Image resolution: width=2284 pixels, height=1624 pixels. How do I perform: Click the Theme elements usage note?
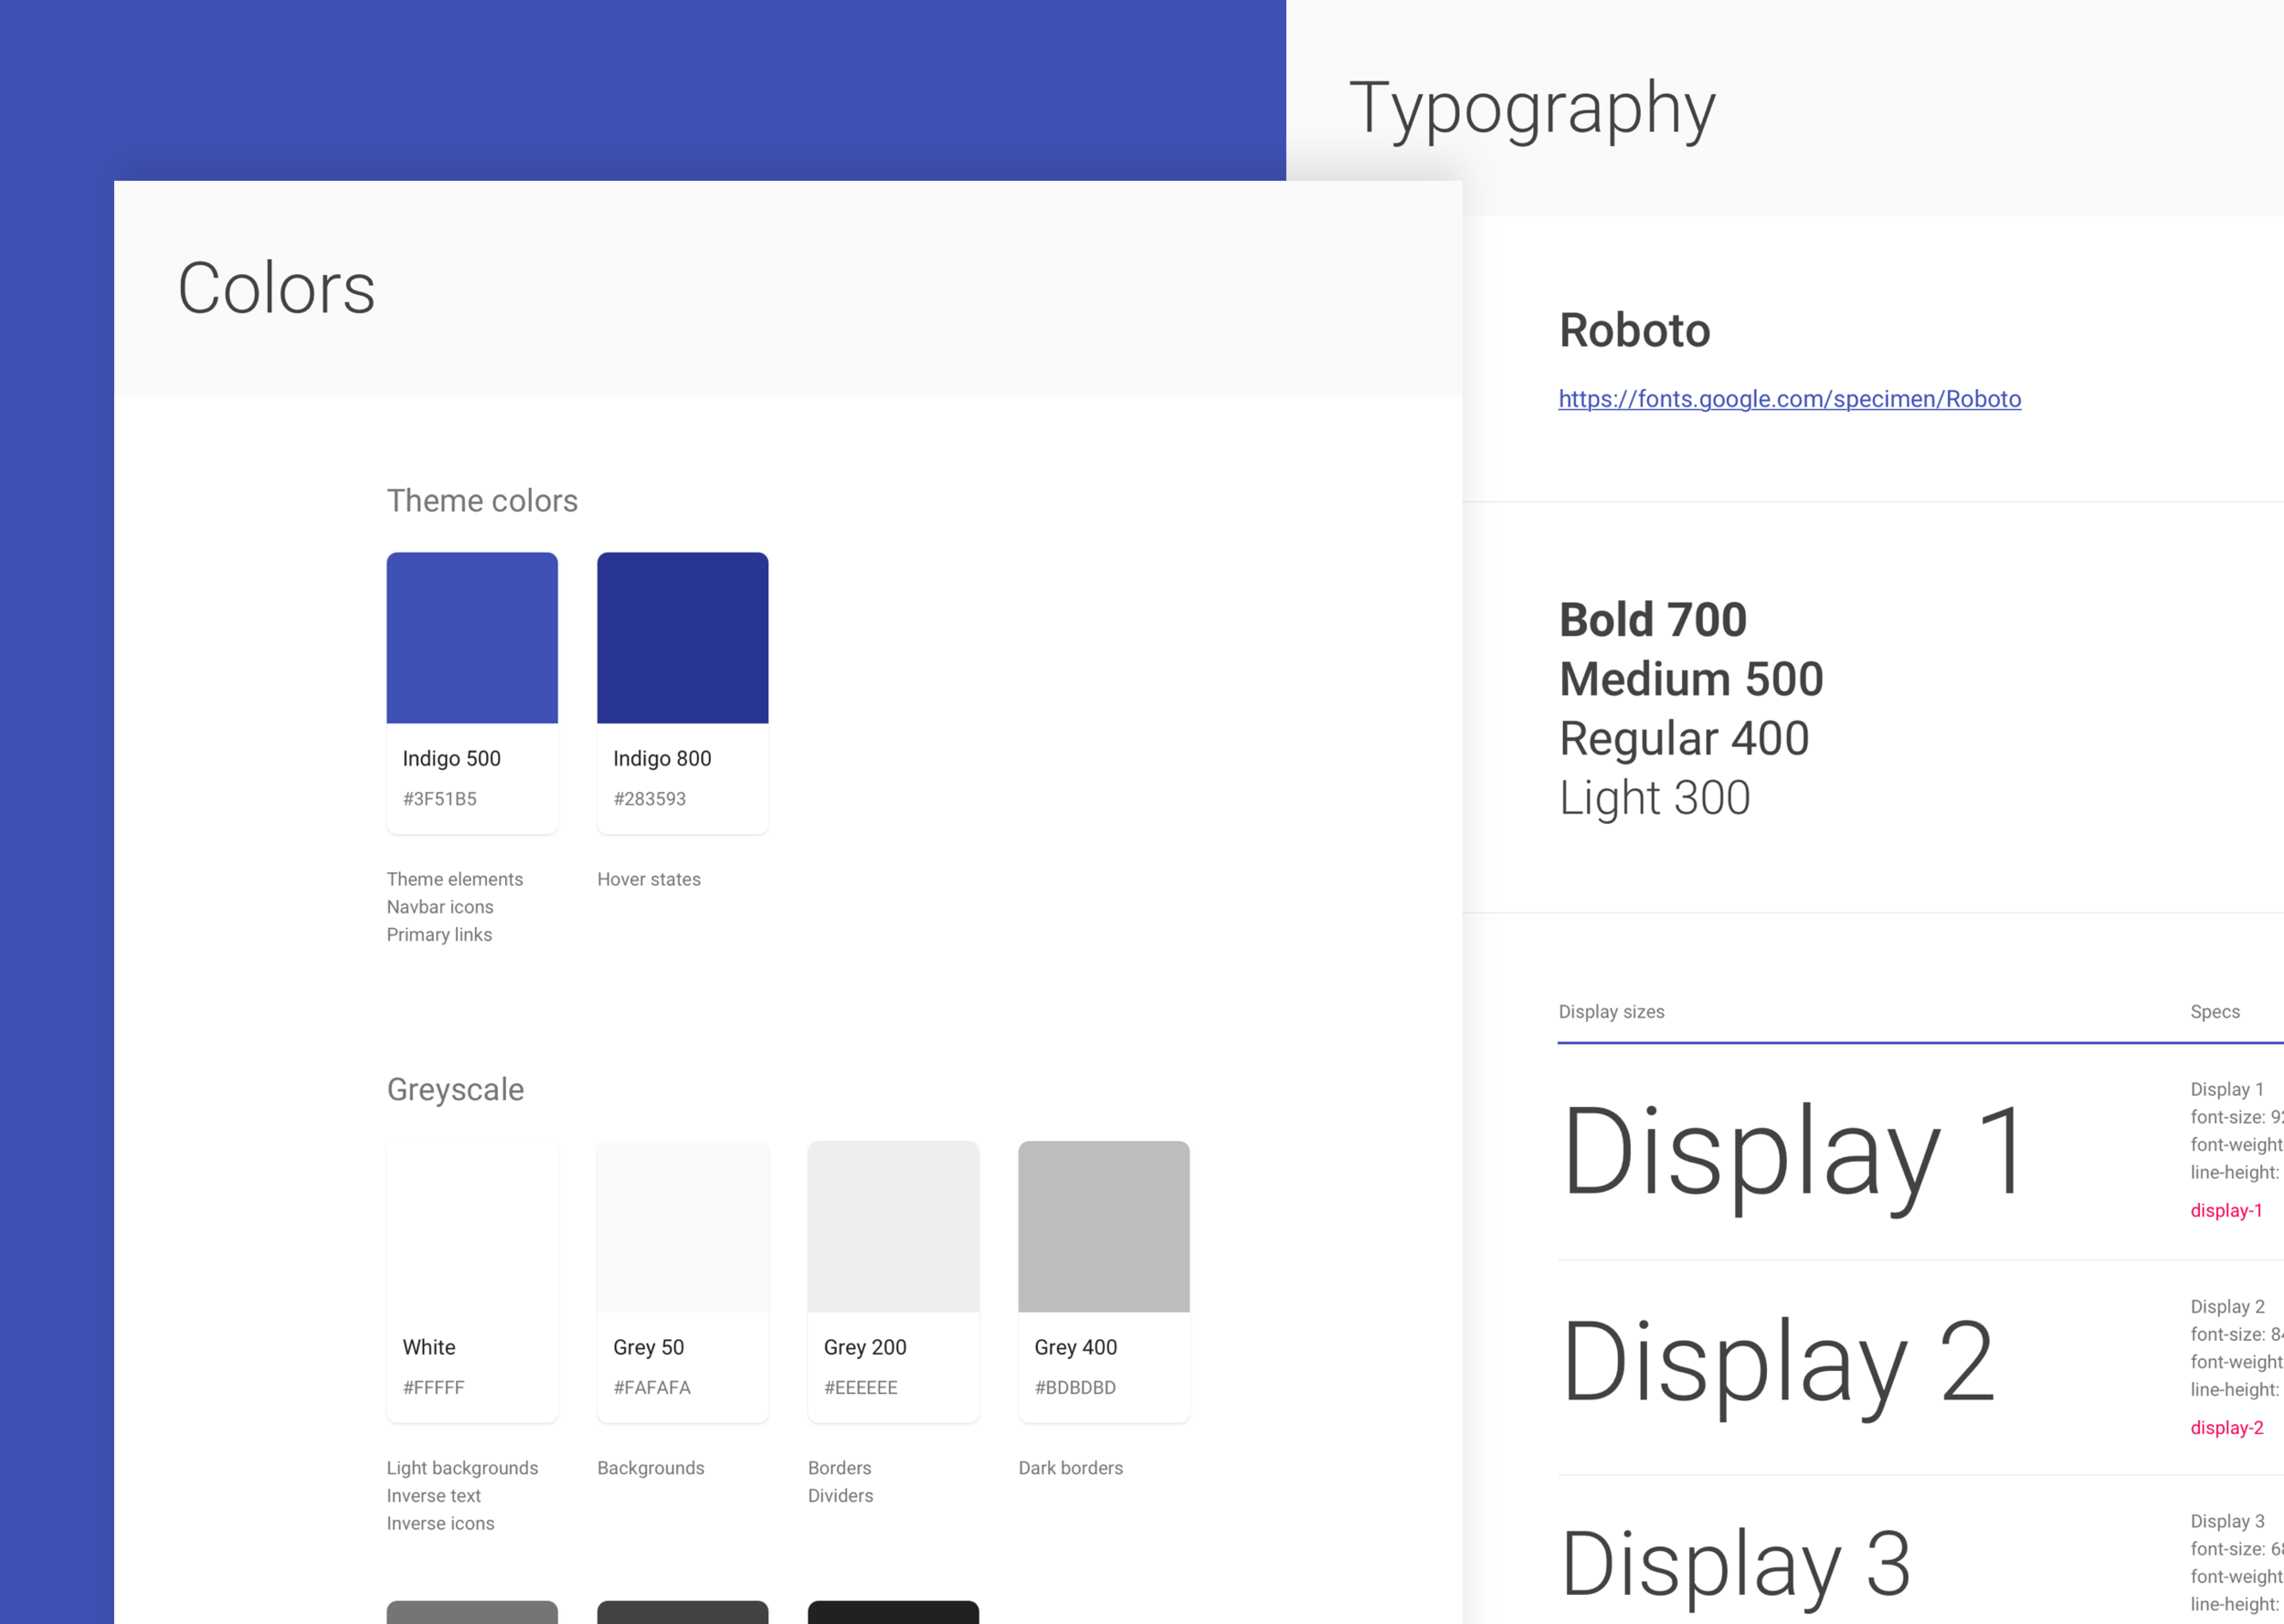(x=455, y=880)
